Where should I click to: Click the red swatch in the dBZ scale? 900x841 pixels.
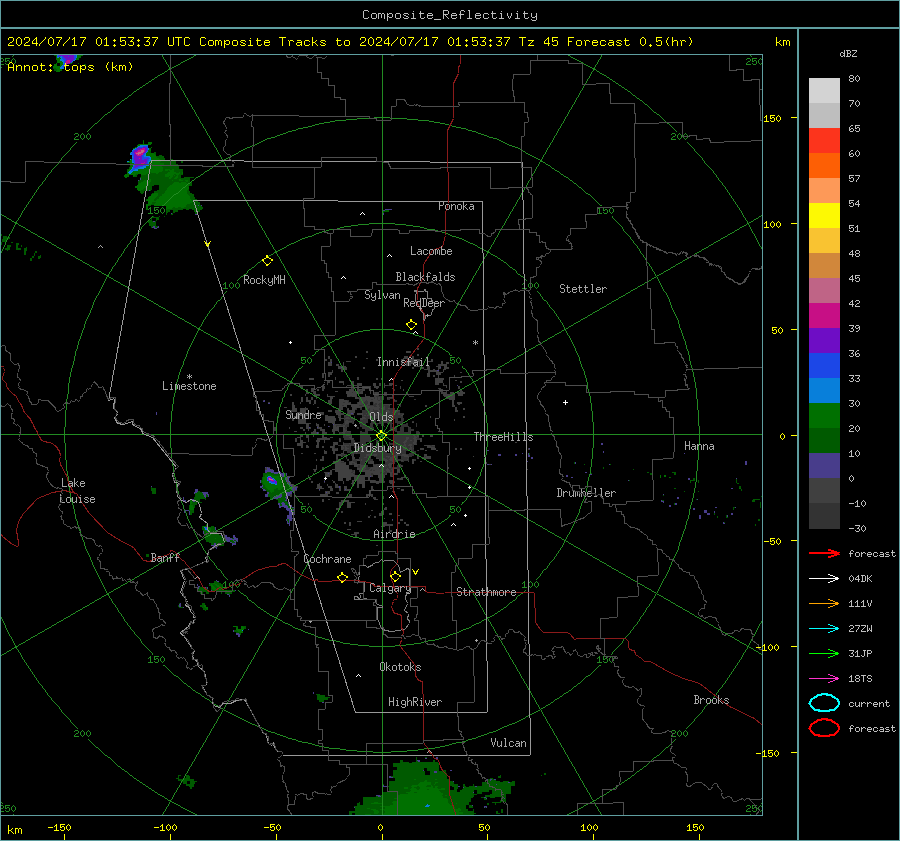(x=824, y=141)
